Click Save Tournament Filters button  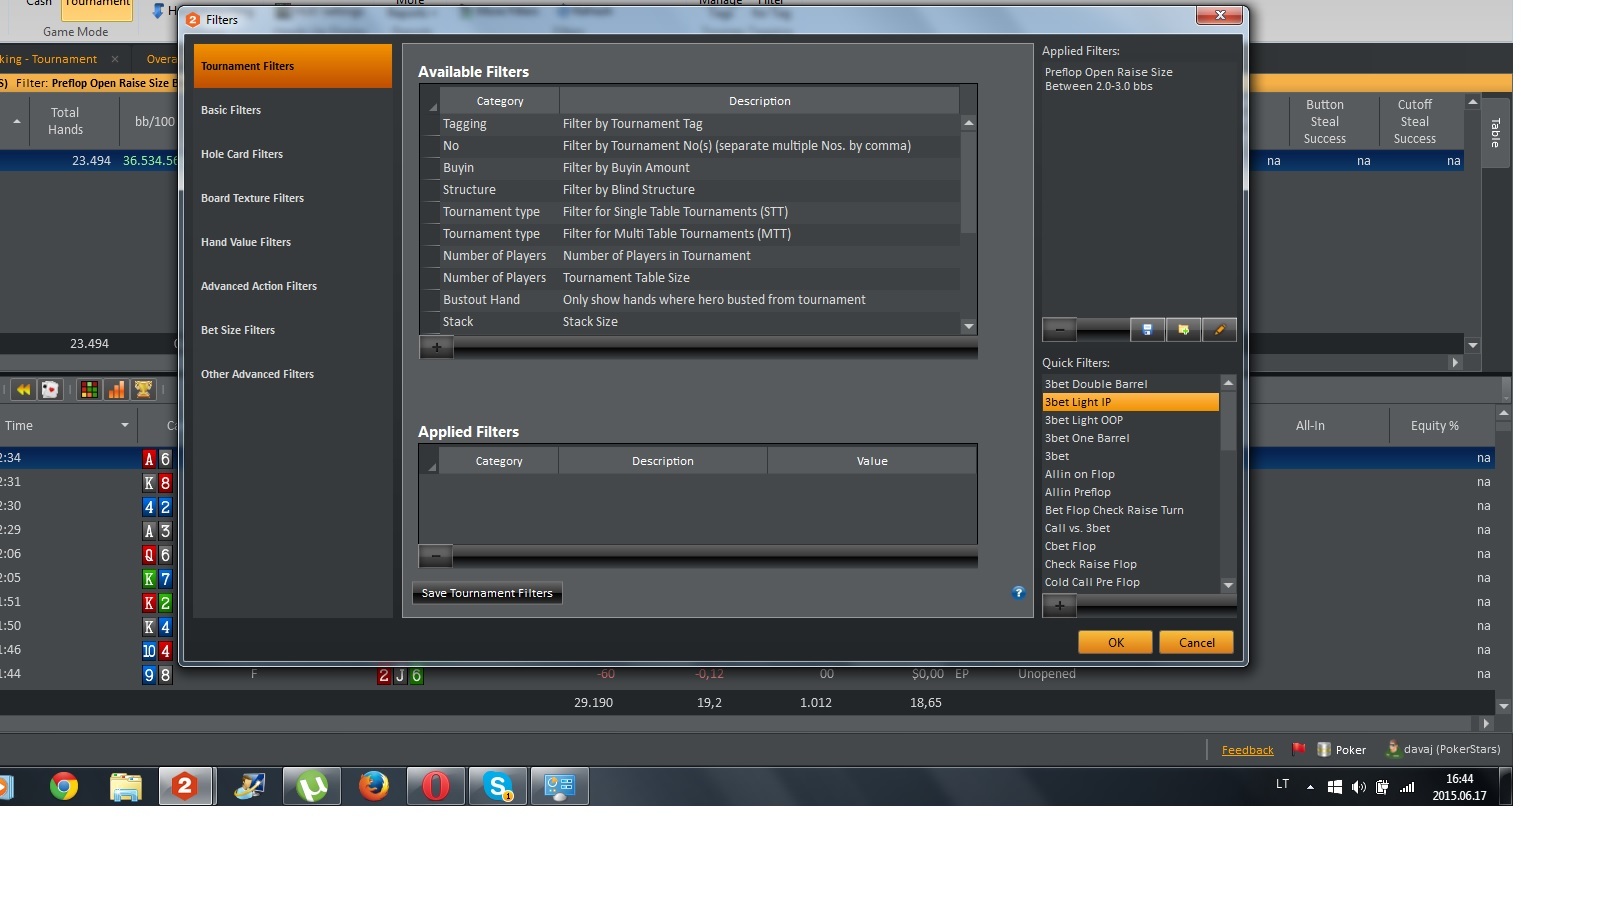(x=487, y=593)
